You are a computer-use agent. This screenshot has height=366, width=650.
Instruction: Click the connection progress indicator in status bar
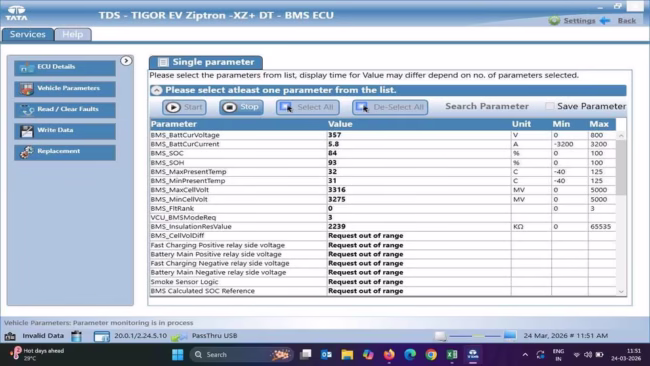click(475, 336)
